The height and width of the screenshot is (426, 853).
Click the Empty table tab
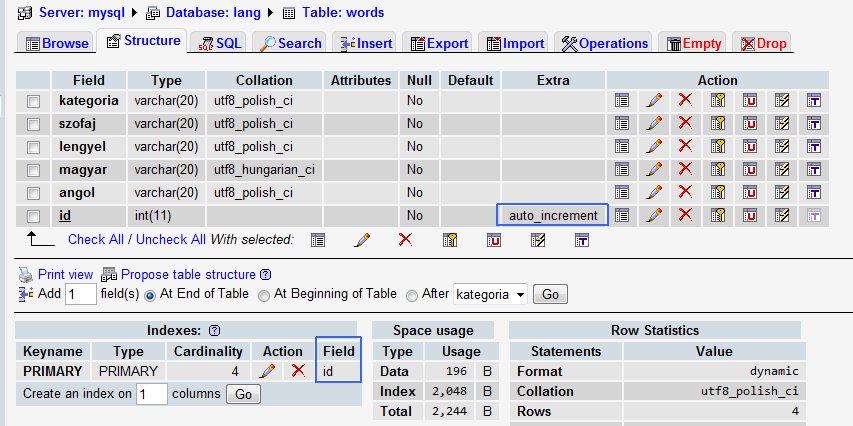tap(693, 44)
